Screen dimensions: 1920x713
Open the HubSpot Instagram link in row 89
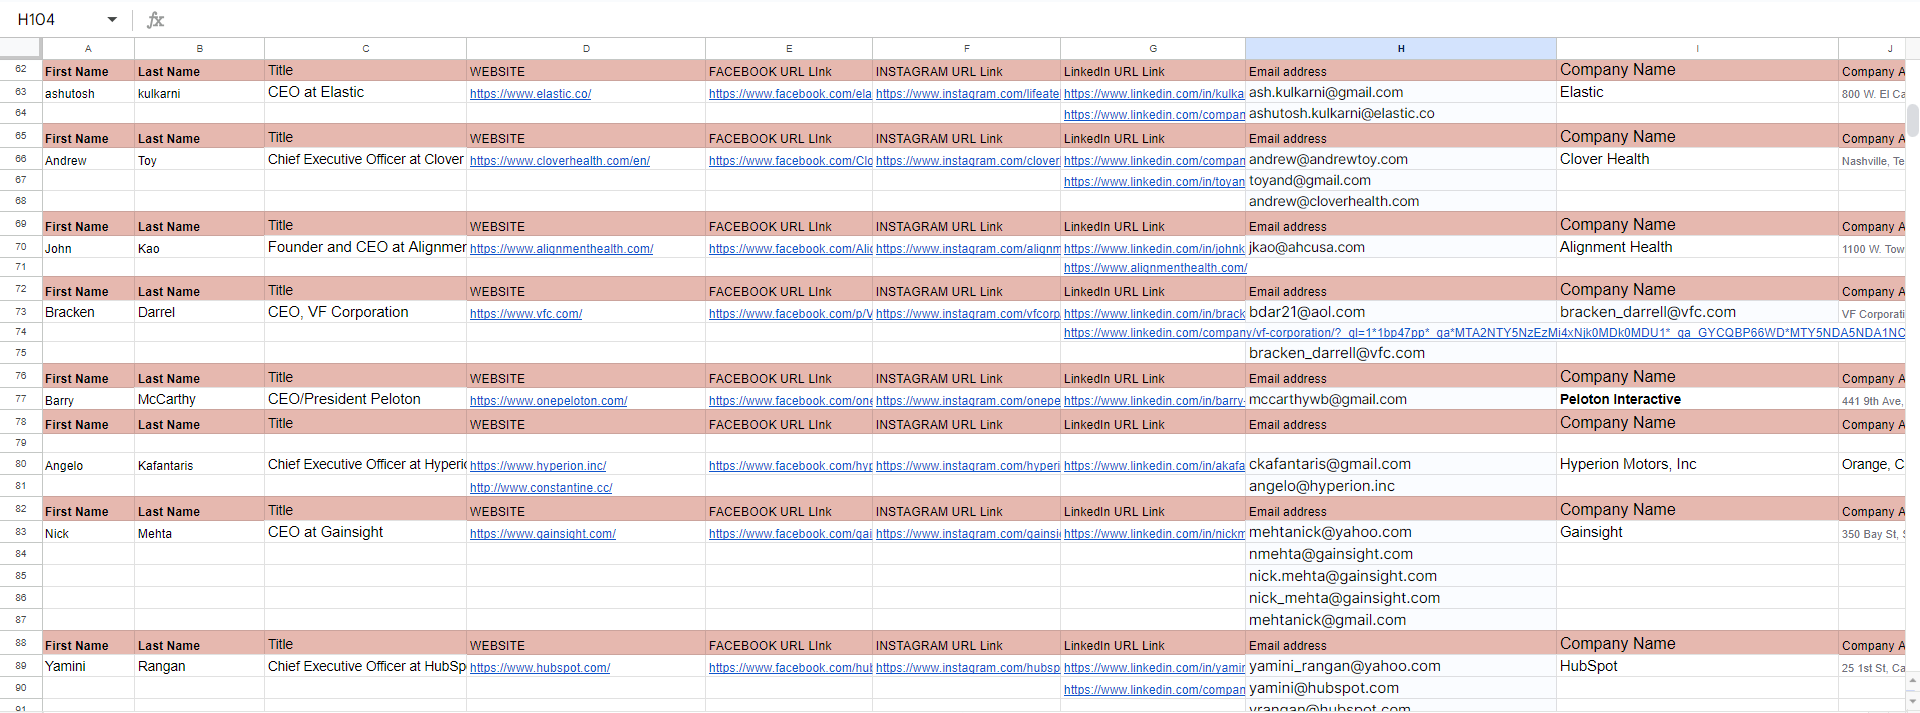(x=967, y=668)
